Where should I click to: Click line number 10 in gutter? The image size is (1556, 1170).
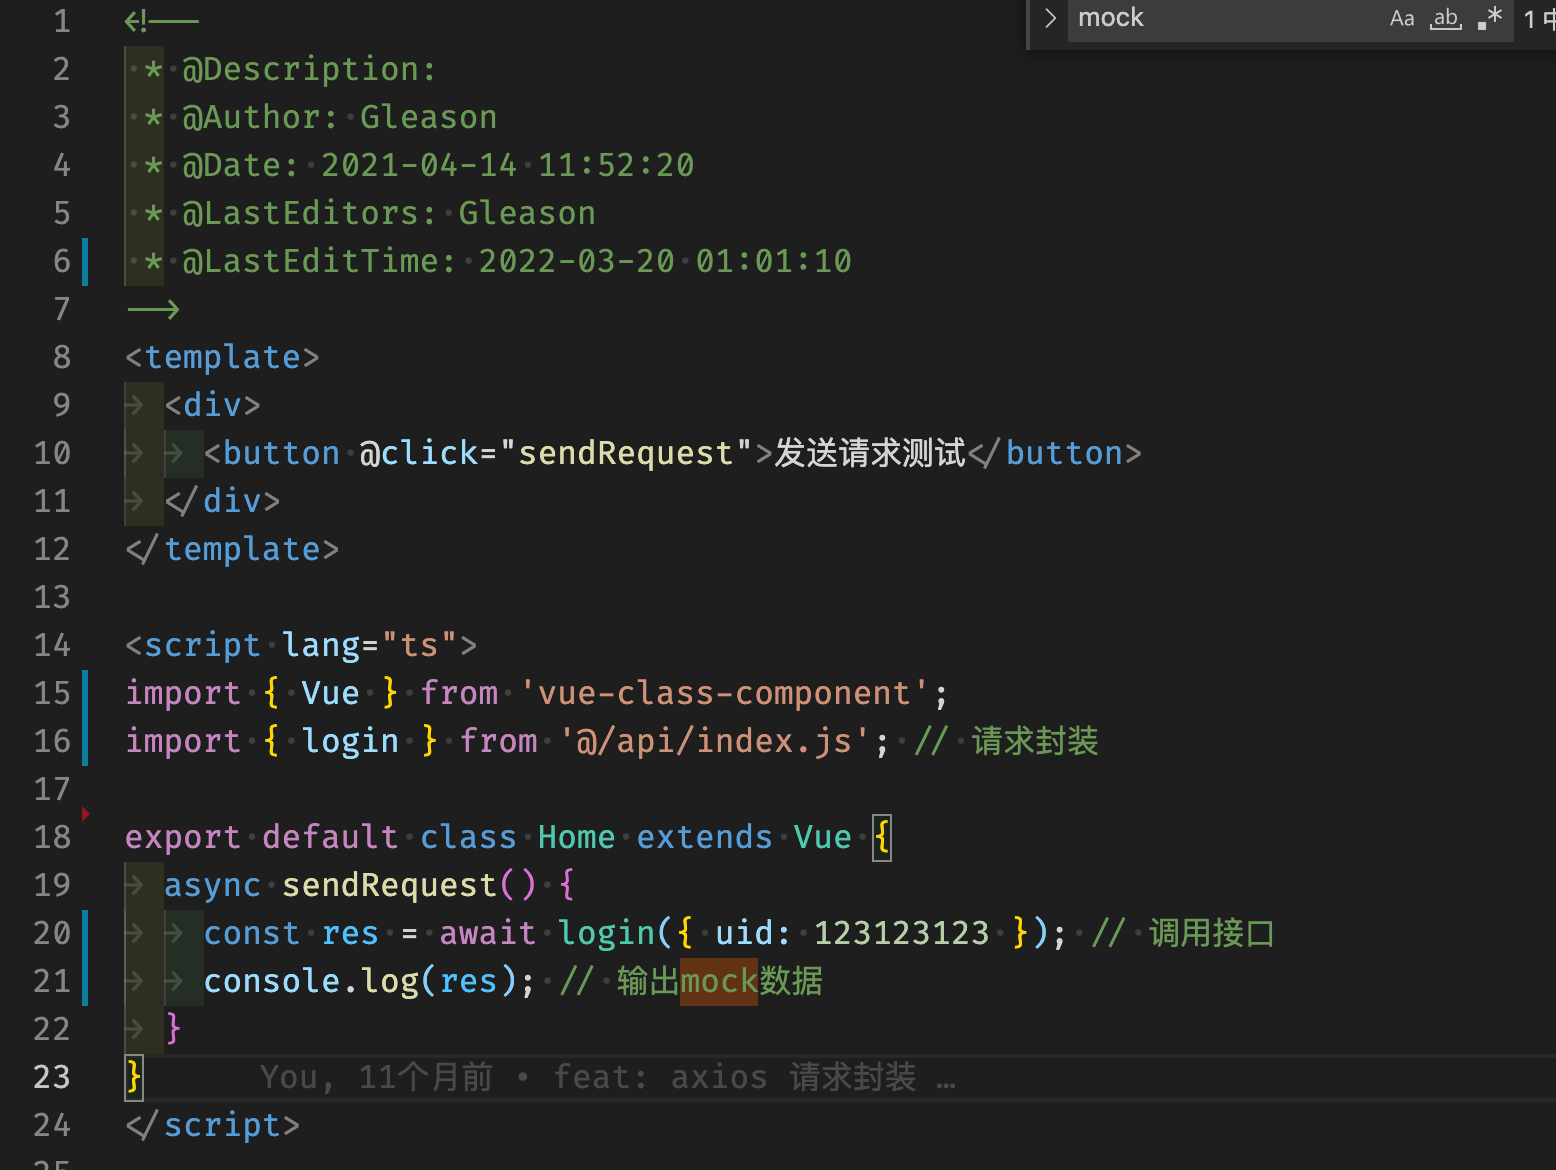pyautogui.click(x=52, y=453)
